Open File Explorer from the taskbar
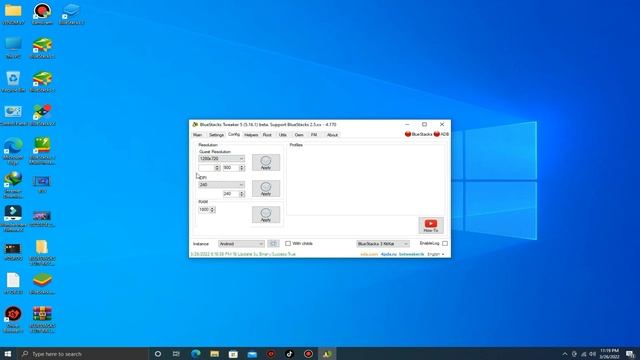 point(215,354)
